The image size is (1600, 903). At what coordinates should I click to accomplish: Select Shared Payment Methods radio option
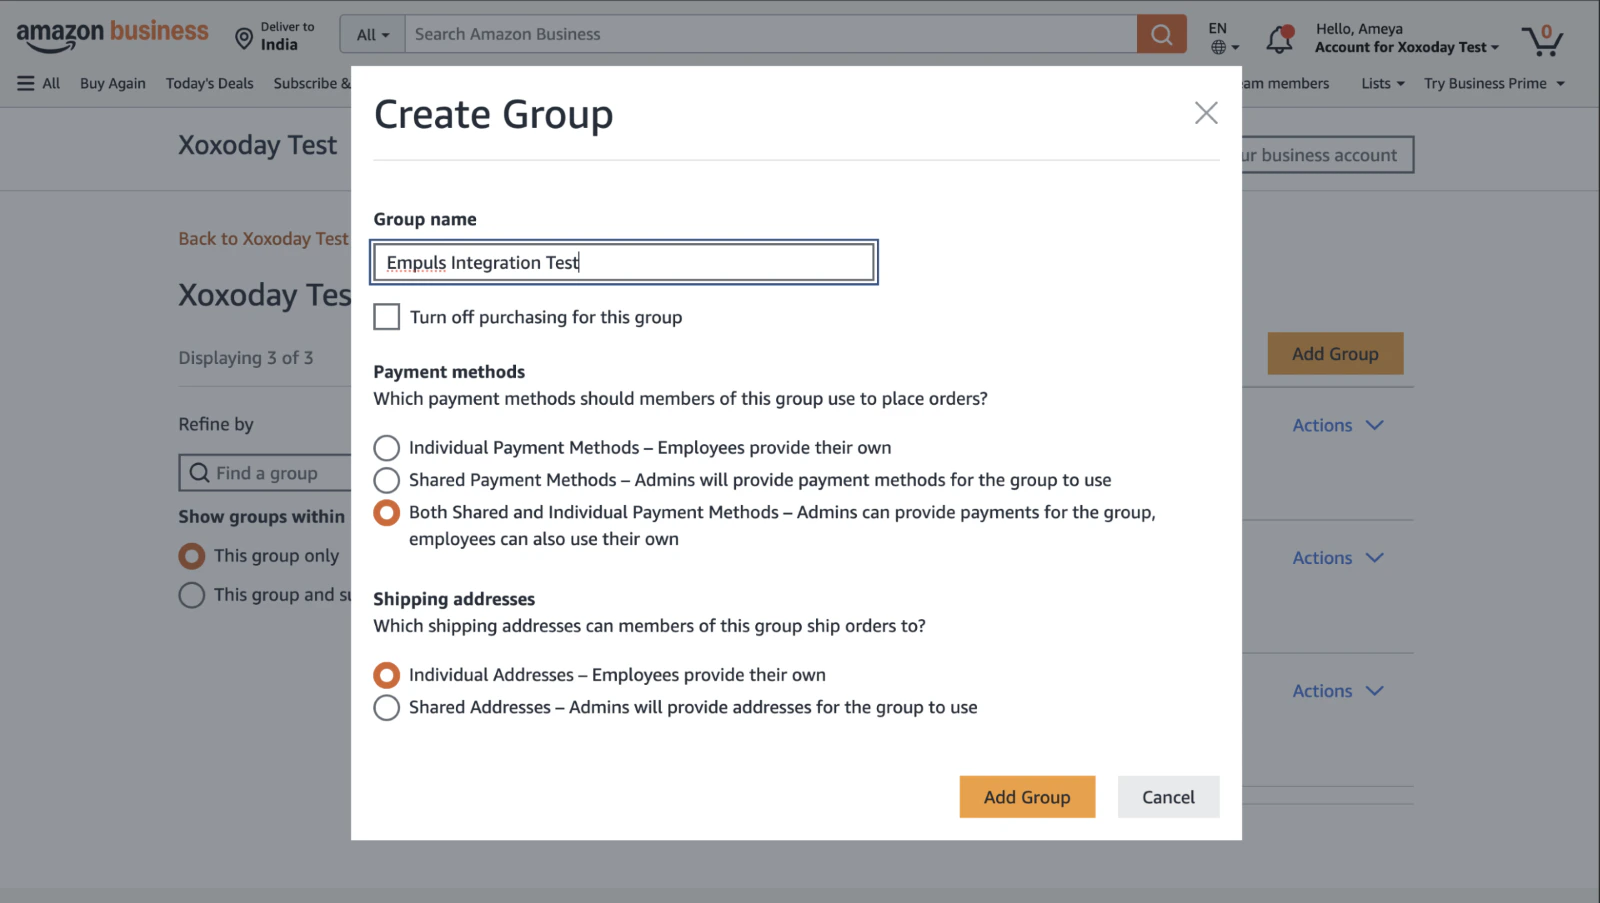point(386,480)
